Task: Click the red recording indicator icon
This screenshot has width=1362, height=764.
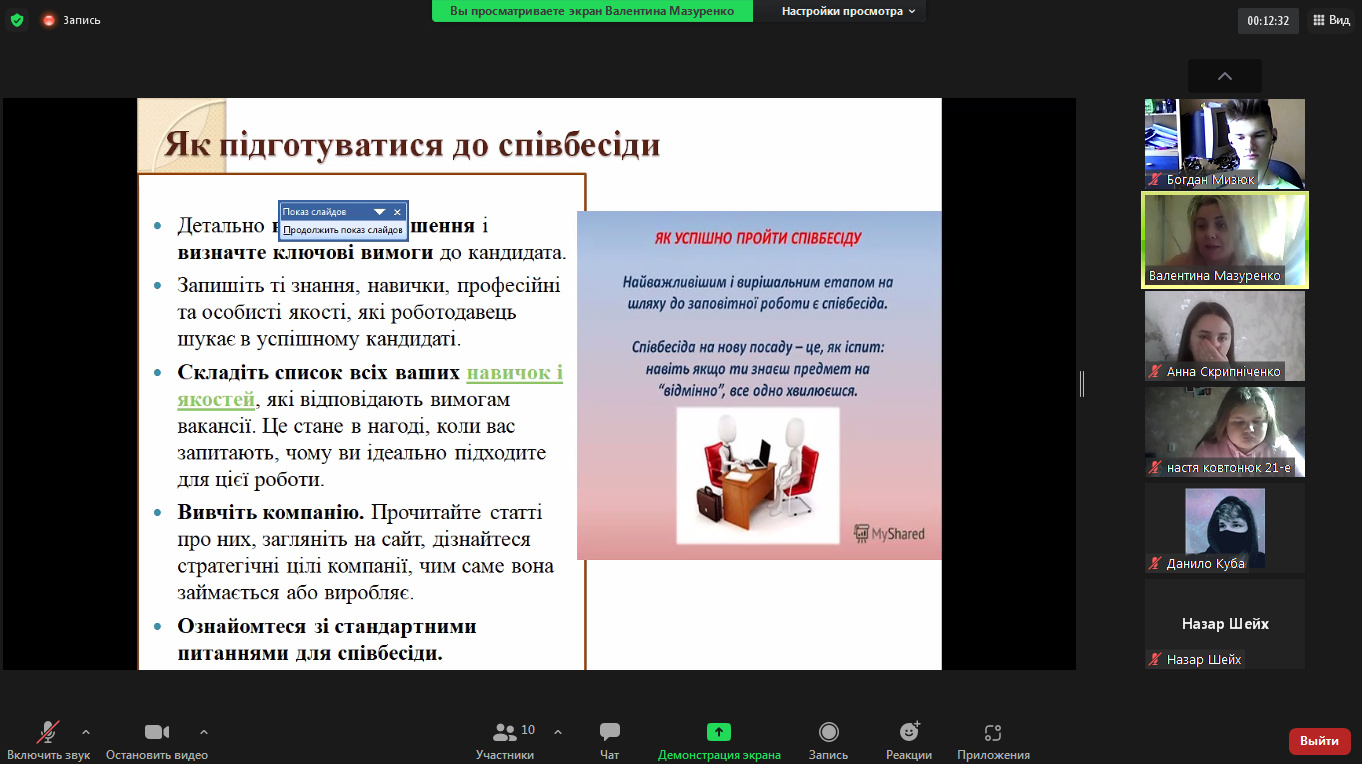Action: tap(49, 20)
